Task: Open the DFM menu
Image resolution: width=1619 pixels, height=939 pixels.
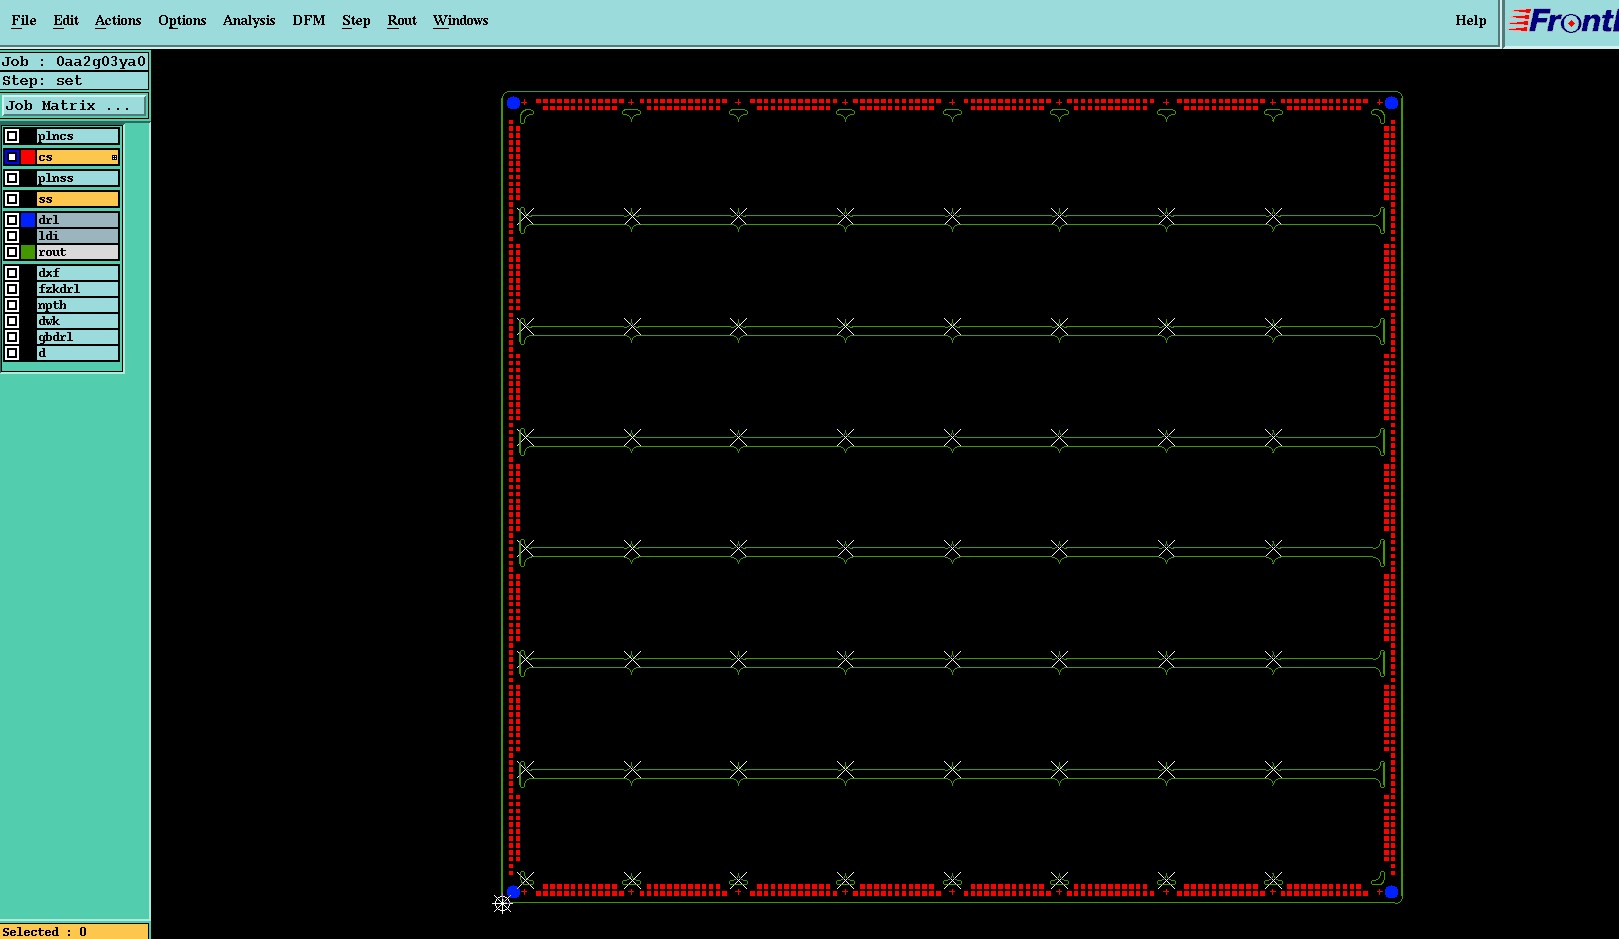Action: point(309,20)
